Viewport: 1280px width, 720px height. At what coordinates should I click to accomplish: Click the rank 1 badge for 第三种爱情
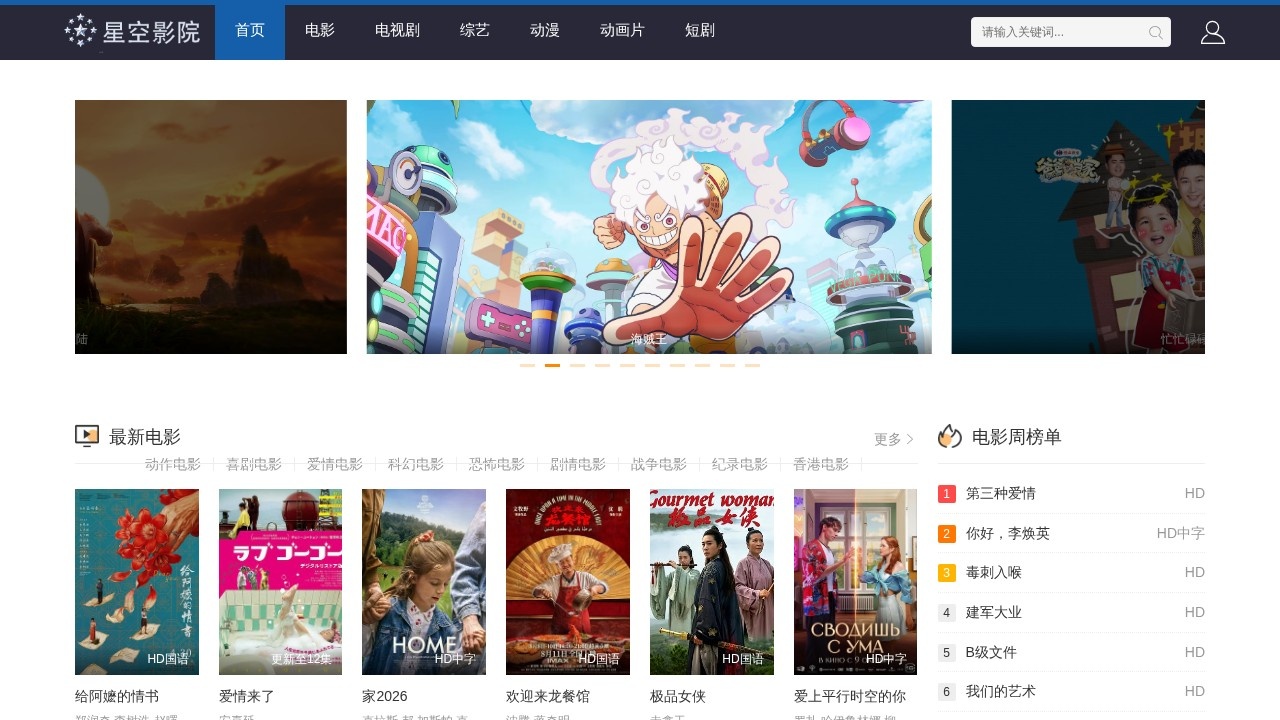[947, 494]
